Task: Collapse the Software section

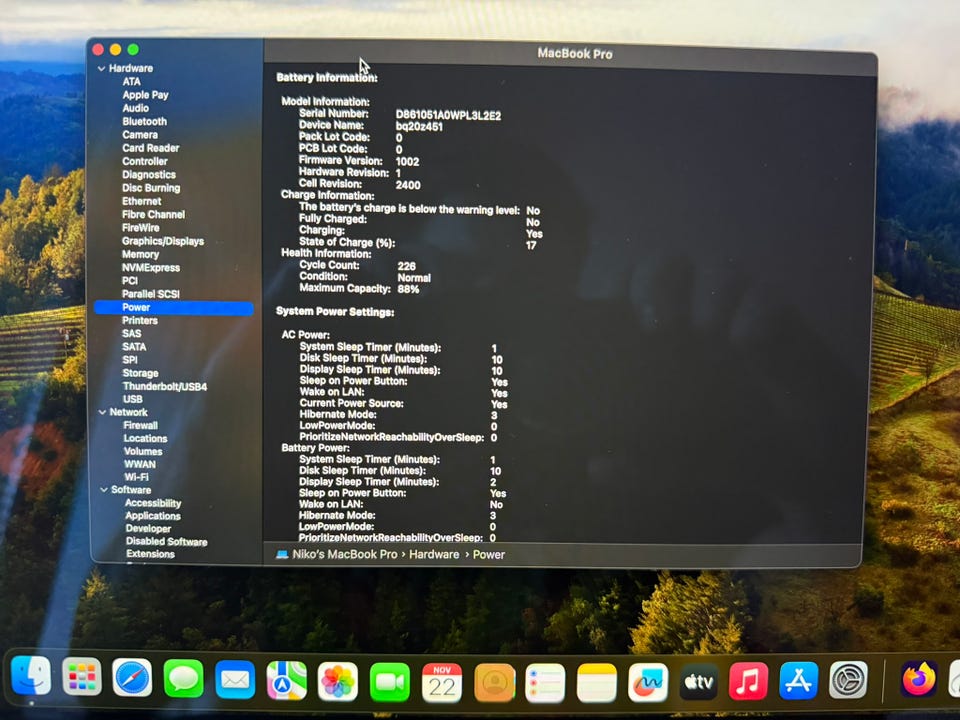Action: click(103, 490)
